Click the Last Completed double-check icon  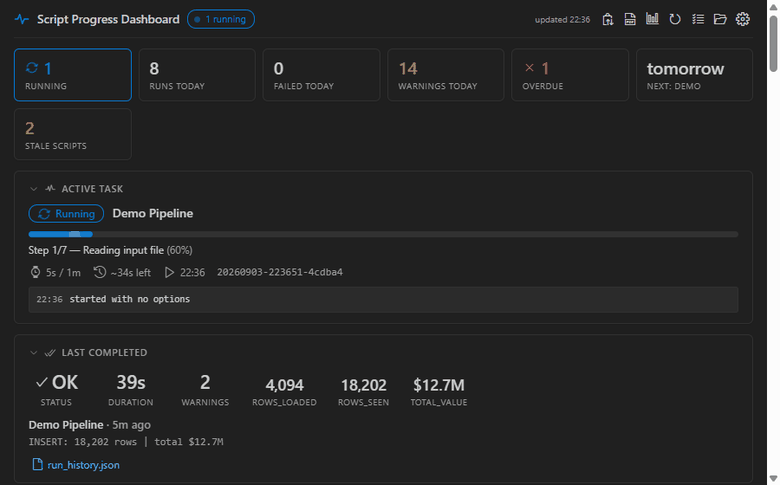(50, 353)
